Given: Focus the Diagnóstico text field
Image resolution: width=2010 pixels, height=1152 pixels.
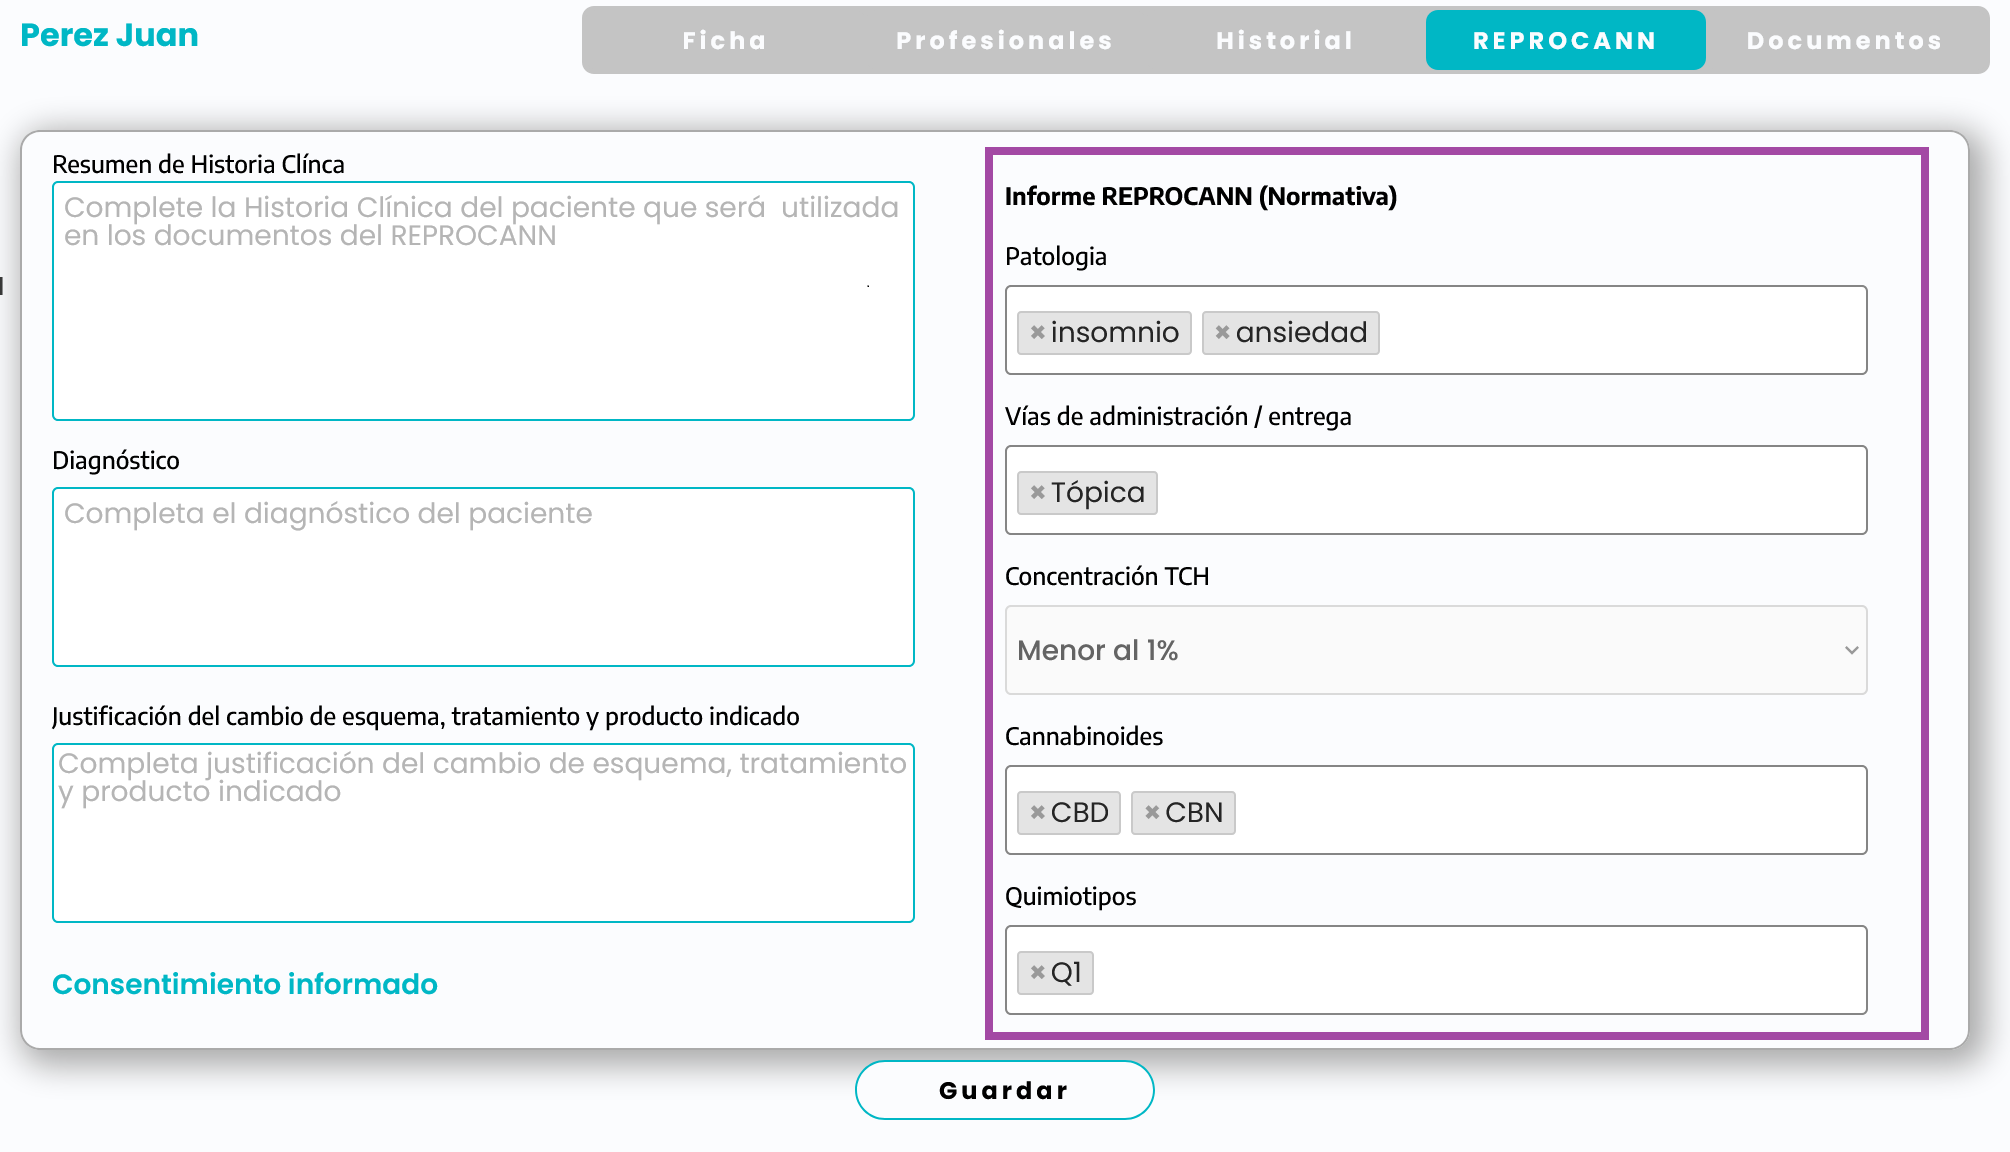Looking at the screenshot, I should tap(483, 590).
